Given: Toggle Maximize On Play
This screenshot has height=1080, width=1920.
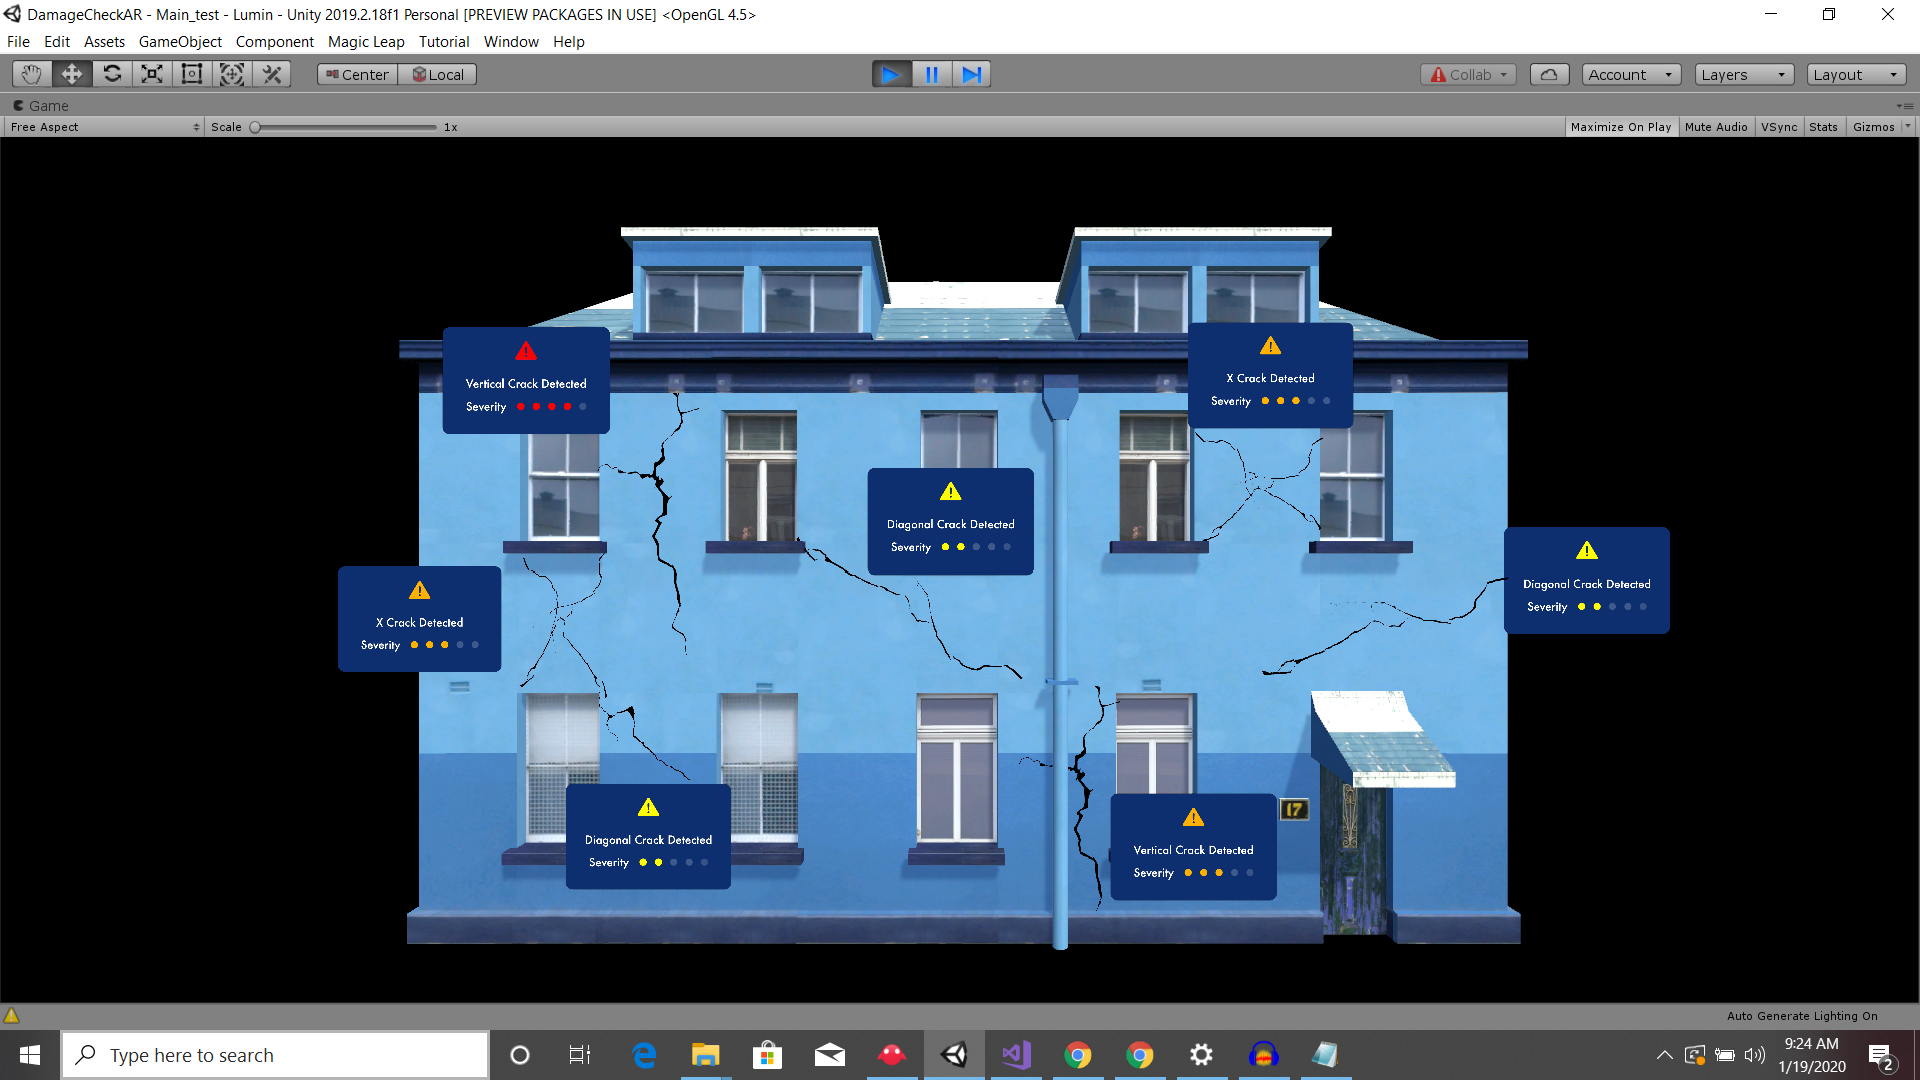Looking at the screenshot, I should point(1620,127).
